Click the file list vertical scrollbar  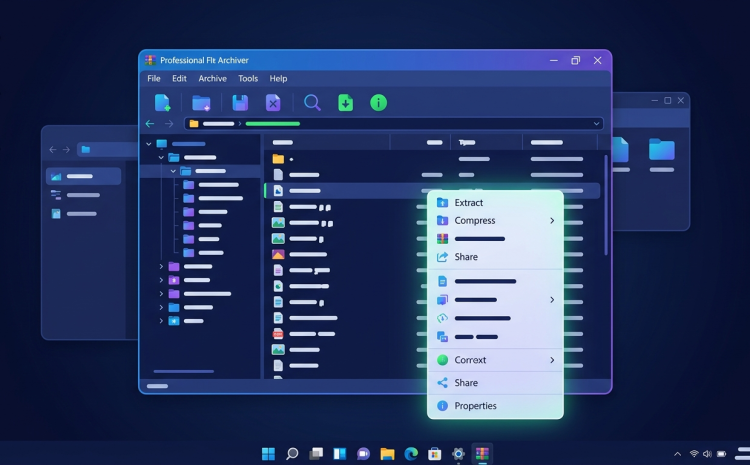tap(606, 205)
